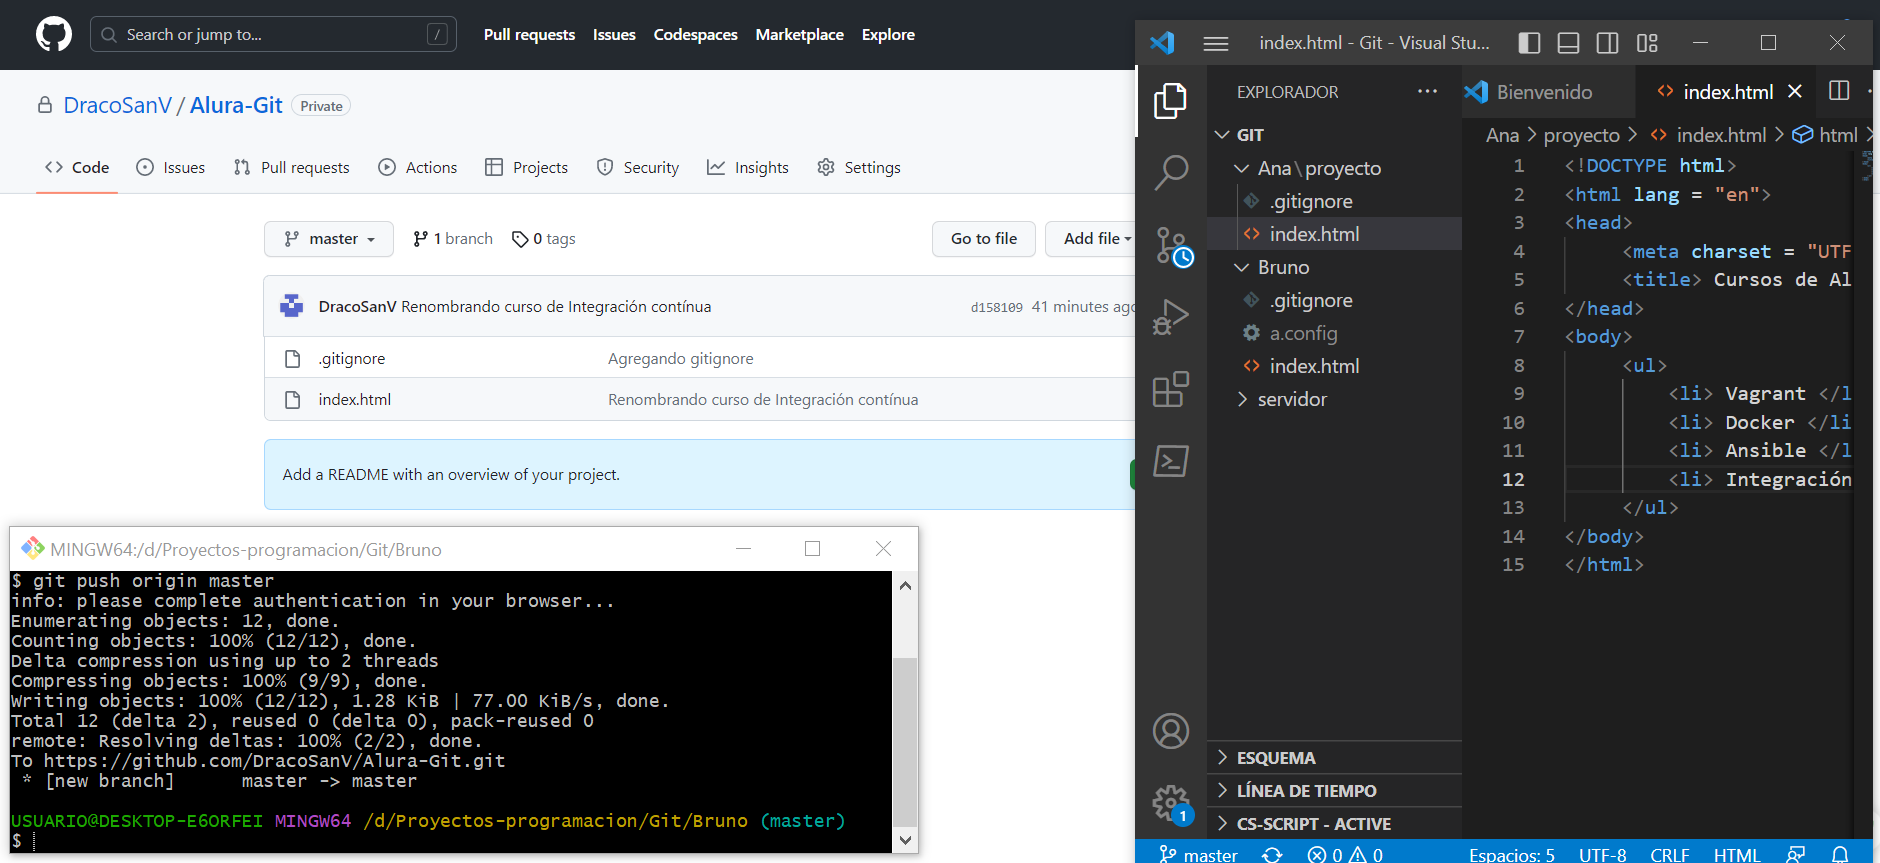
Task: Click the Go to file button
Action: [984, 239]
